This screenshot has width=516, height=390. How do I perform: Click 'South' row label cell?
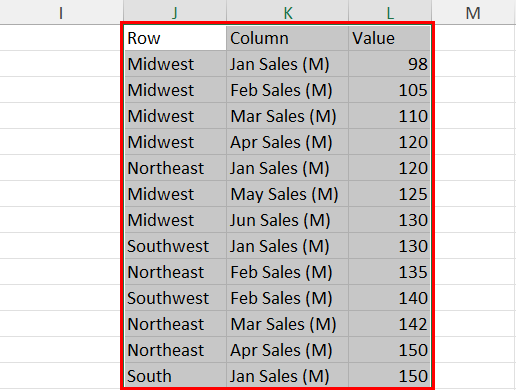[175, 376]
